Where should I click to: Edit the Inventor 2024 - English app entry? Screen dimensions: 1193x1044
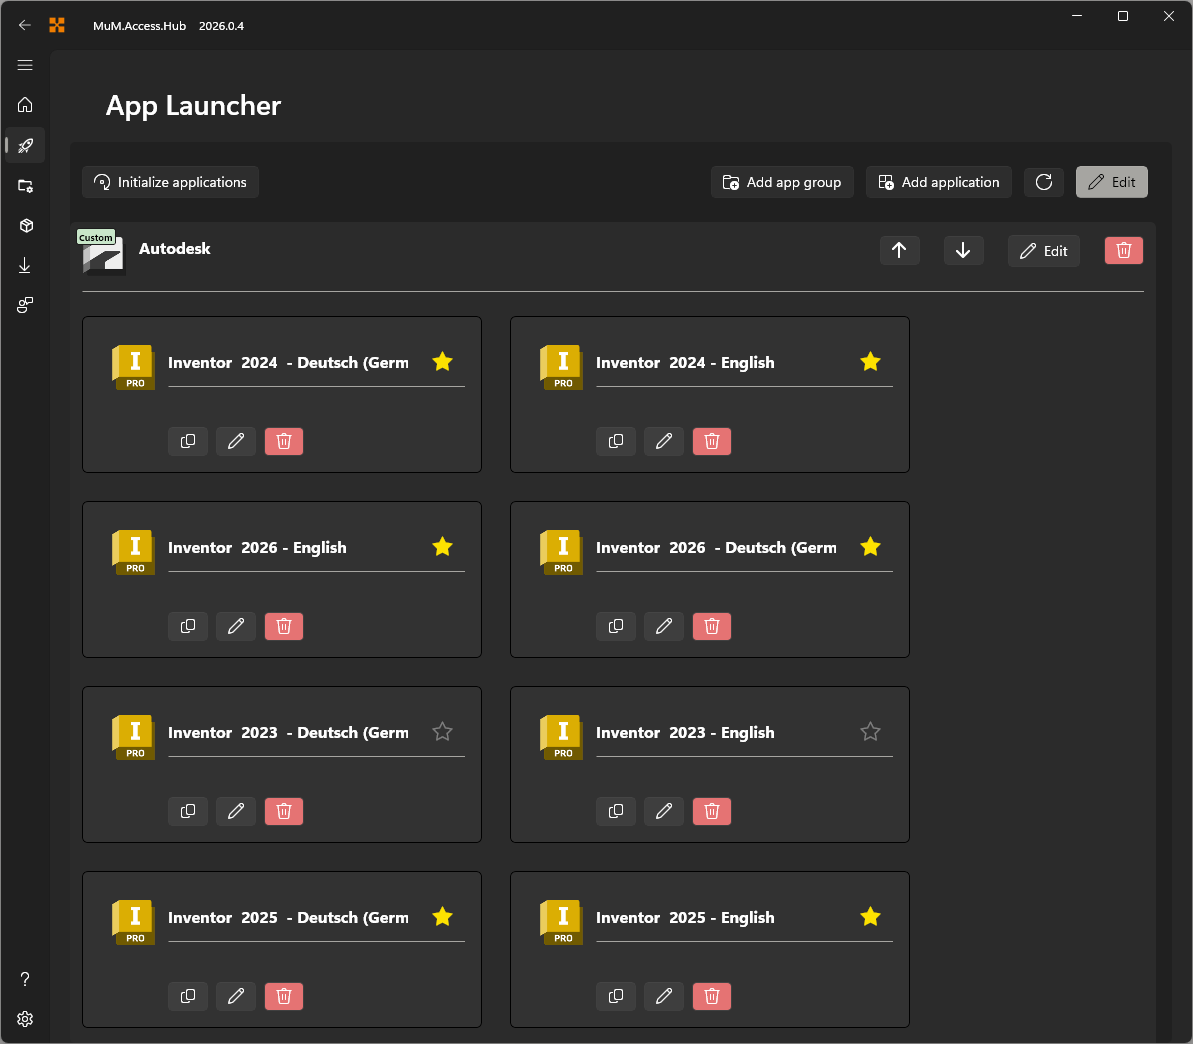[663, 441]
